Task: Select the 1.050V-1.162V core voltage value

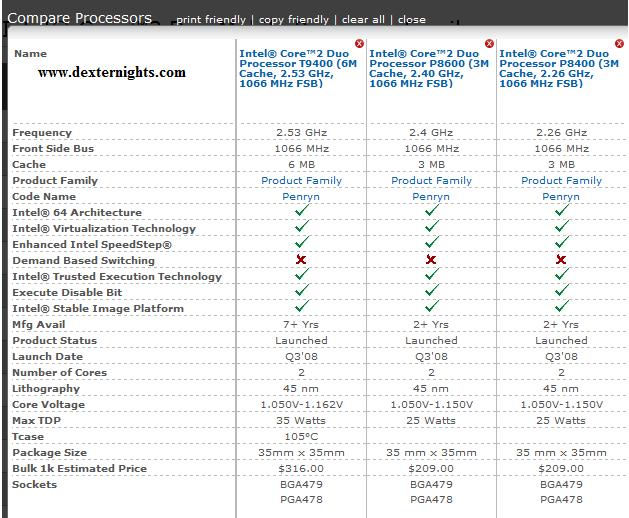Action: 301,404
